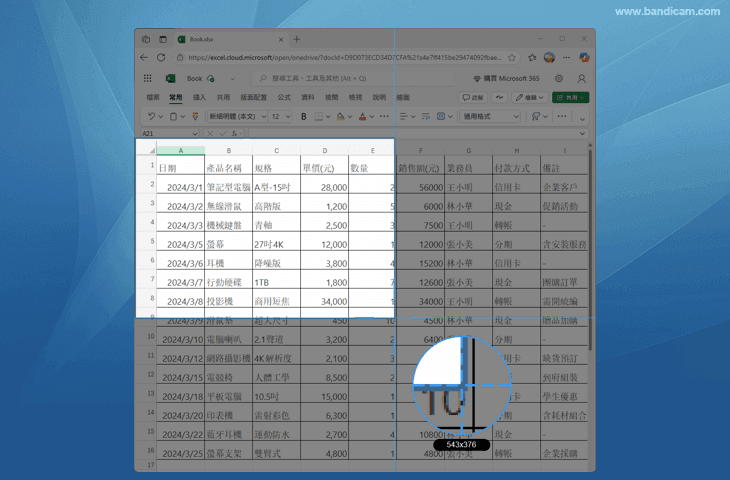Image resolution: width=730 pixels, height=480 pixels.
Task: Expand the Paste options dropdown arrow
Action: point(182,117)
